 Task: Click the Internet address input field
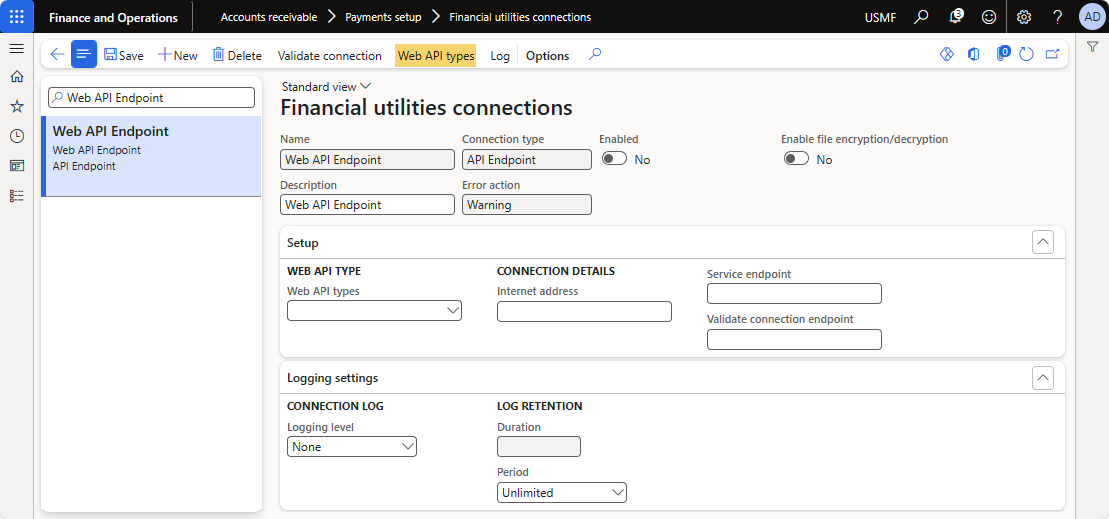(x=584, y=311)
